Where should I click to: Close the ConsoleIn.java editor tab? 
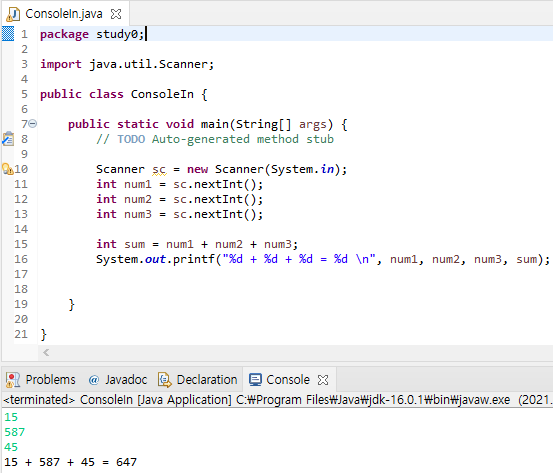(x=116, y=14)
